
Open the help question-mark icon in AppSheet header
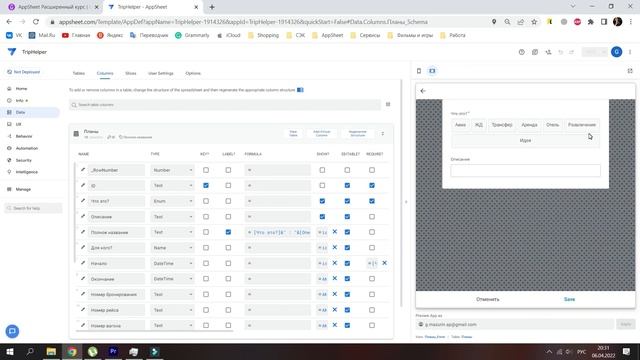522,52
